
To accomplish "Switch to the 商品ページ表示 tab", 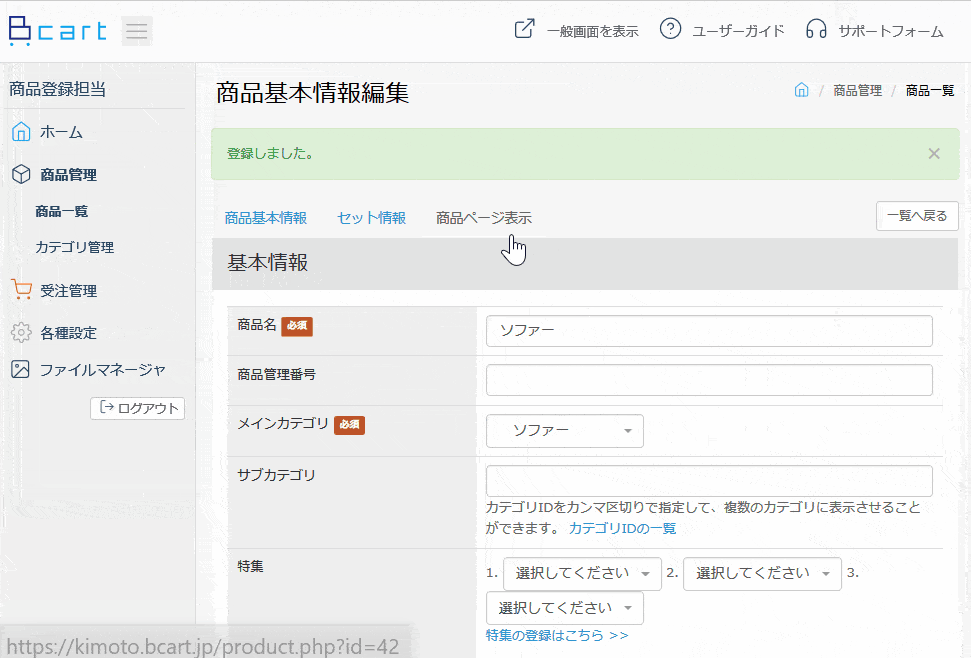I will click(484, 218).
